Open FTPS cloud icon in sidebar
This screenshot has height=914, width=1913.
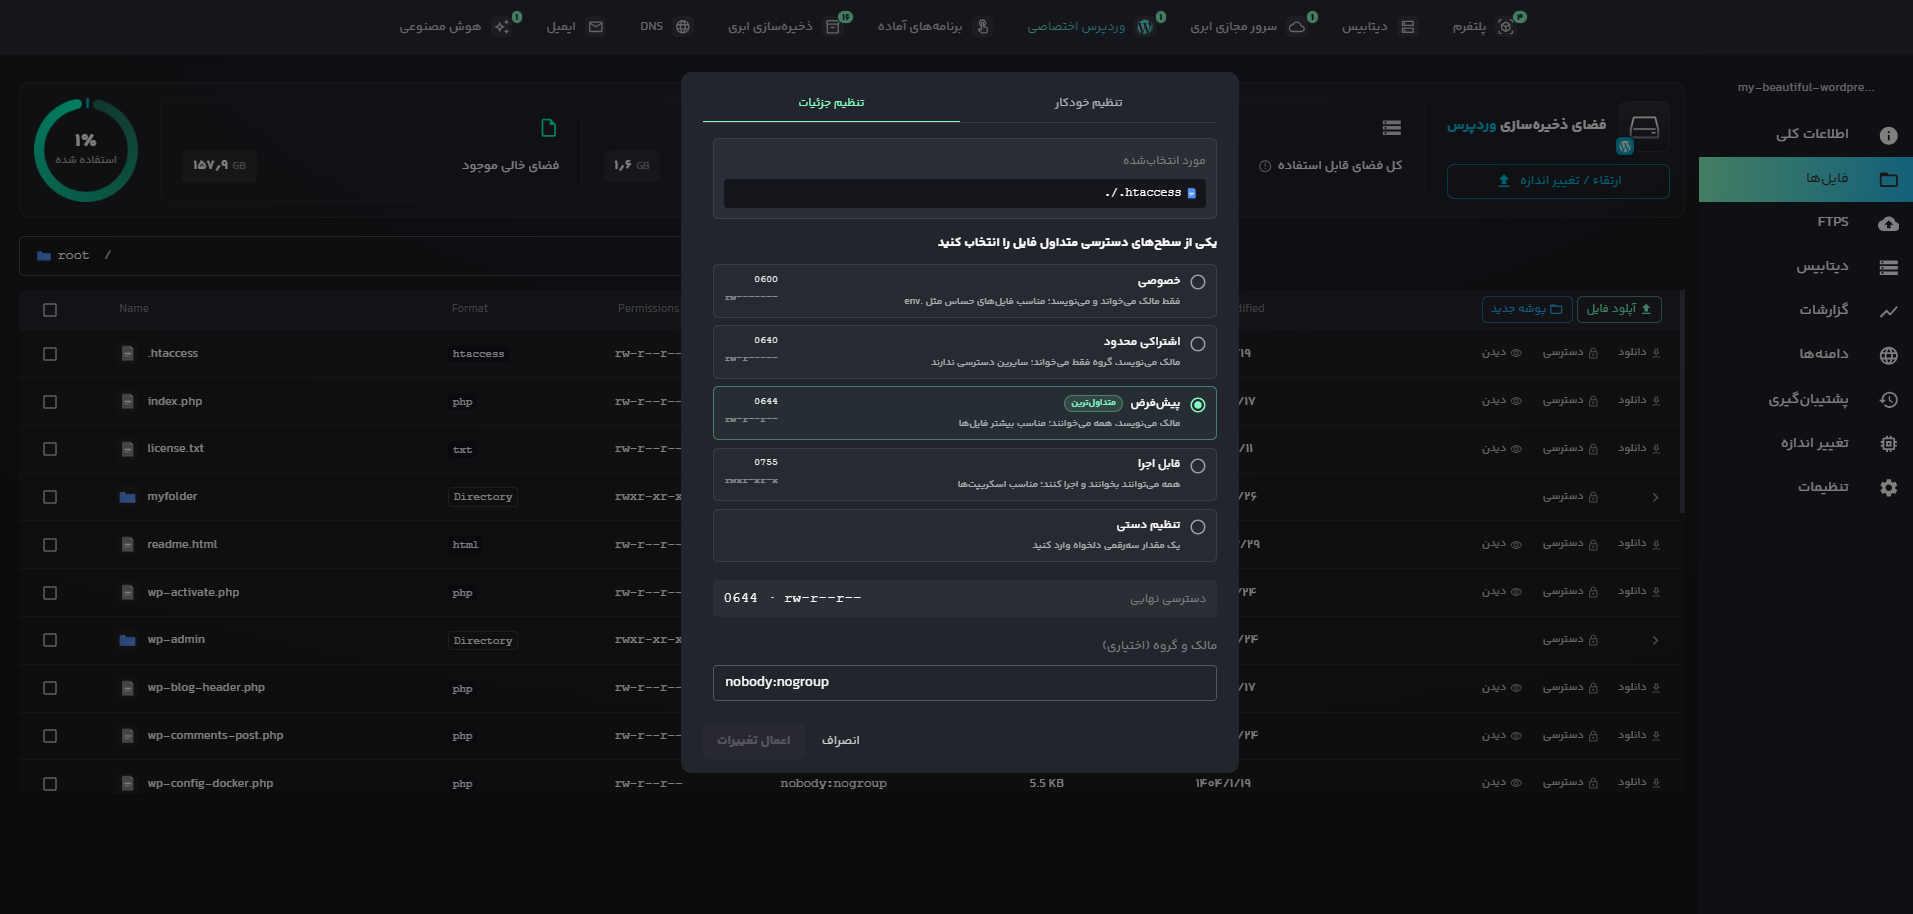pyautogui.click(x=1888, y=223)
